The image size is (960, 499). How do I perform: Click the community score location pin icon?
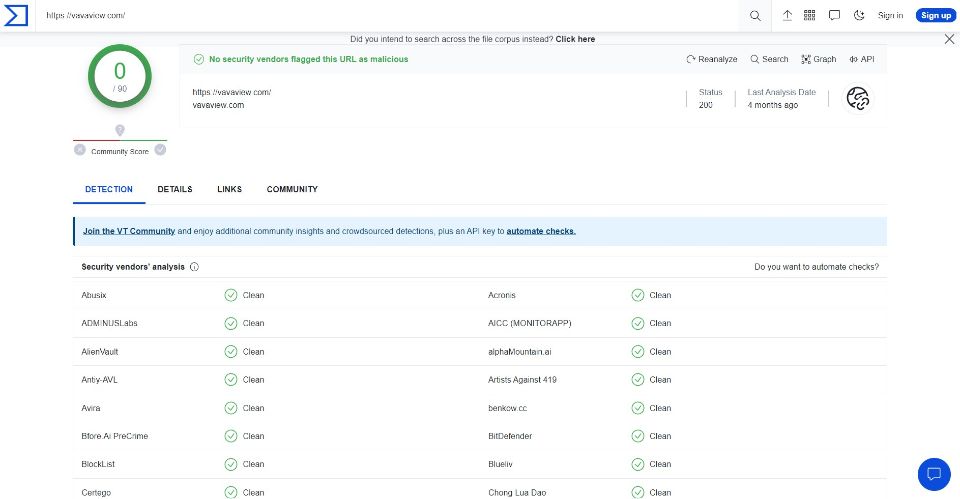pyautogui.click(x=120, y=130)
